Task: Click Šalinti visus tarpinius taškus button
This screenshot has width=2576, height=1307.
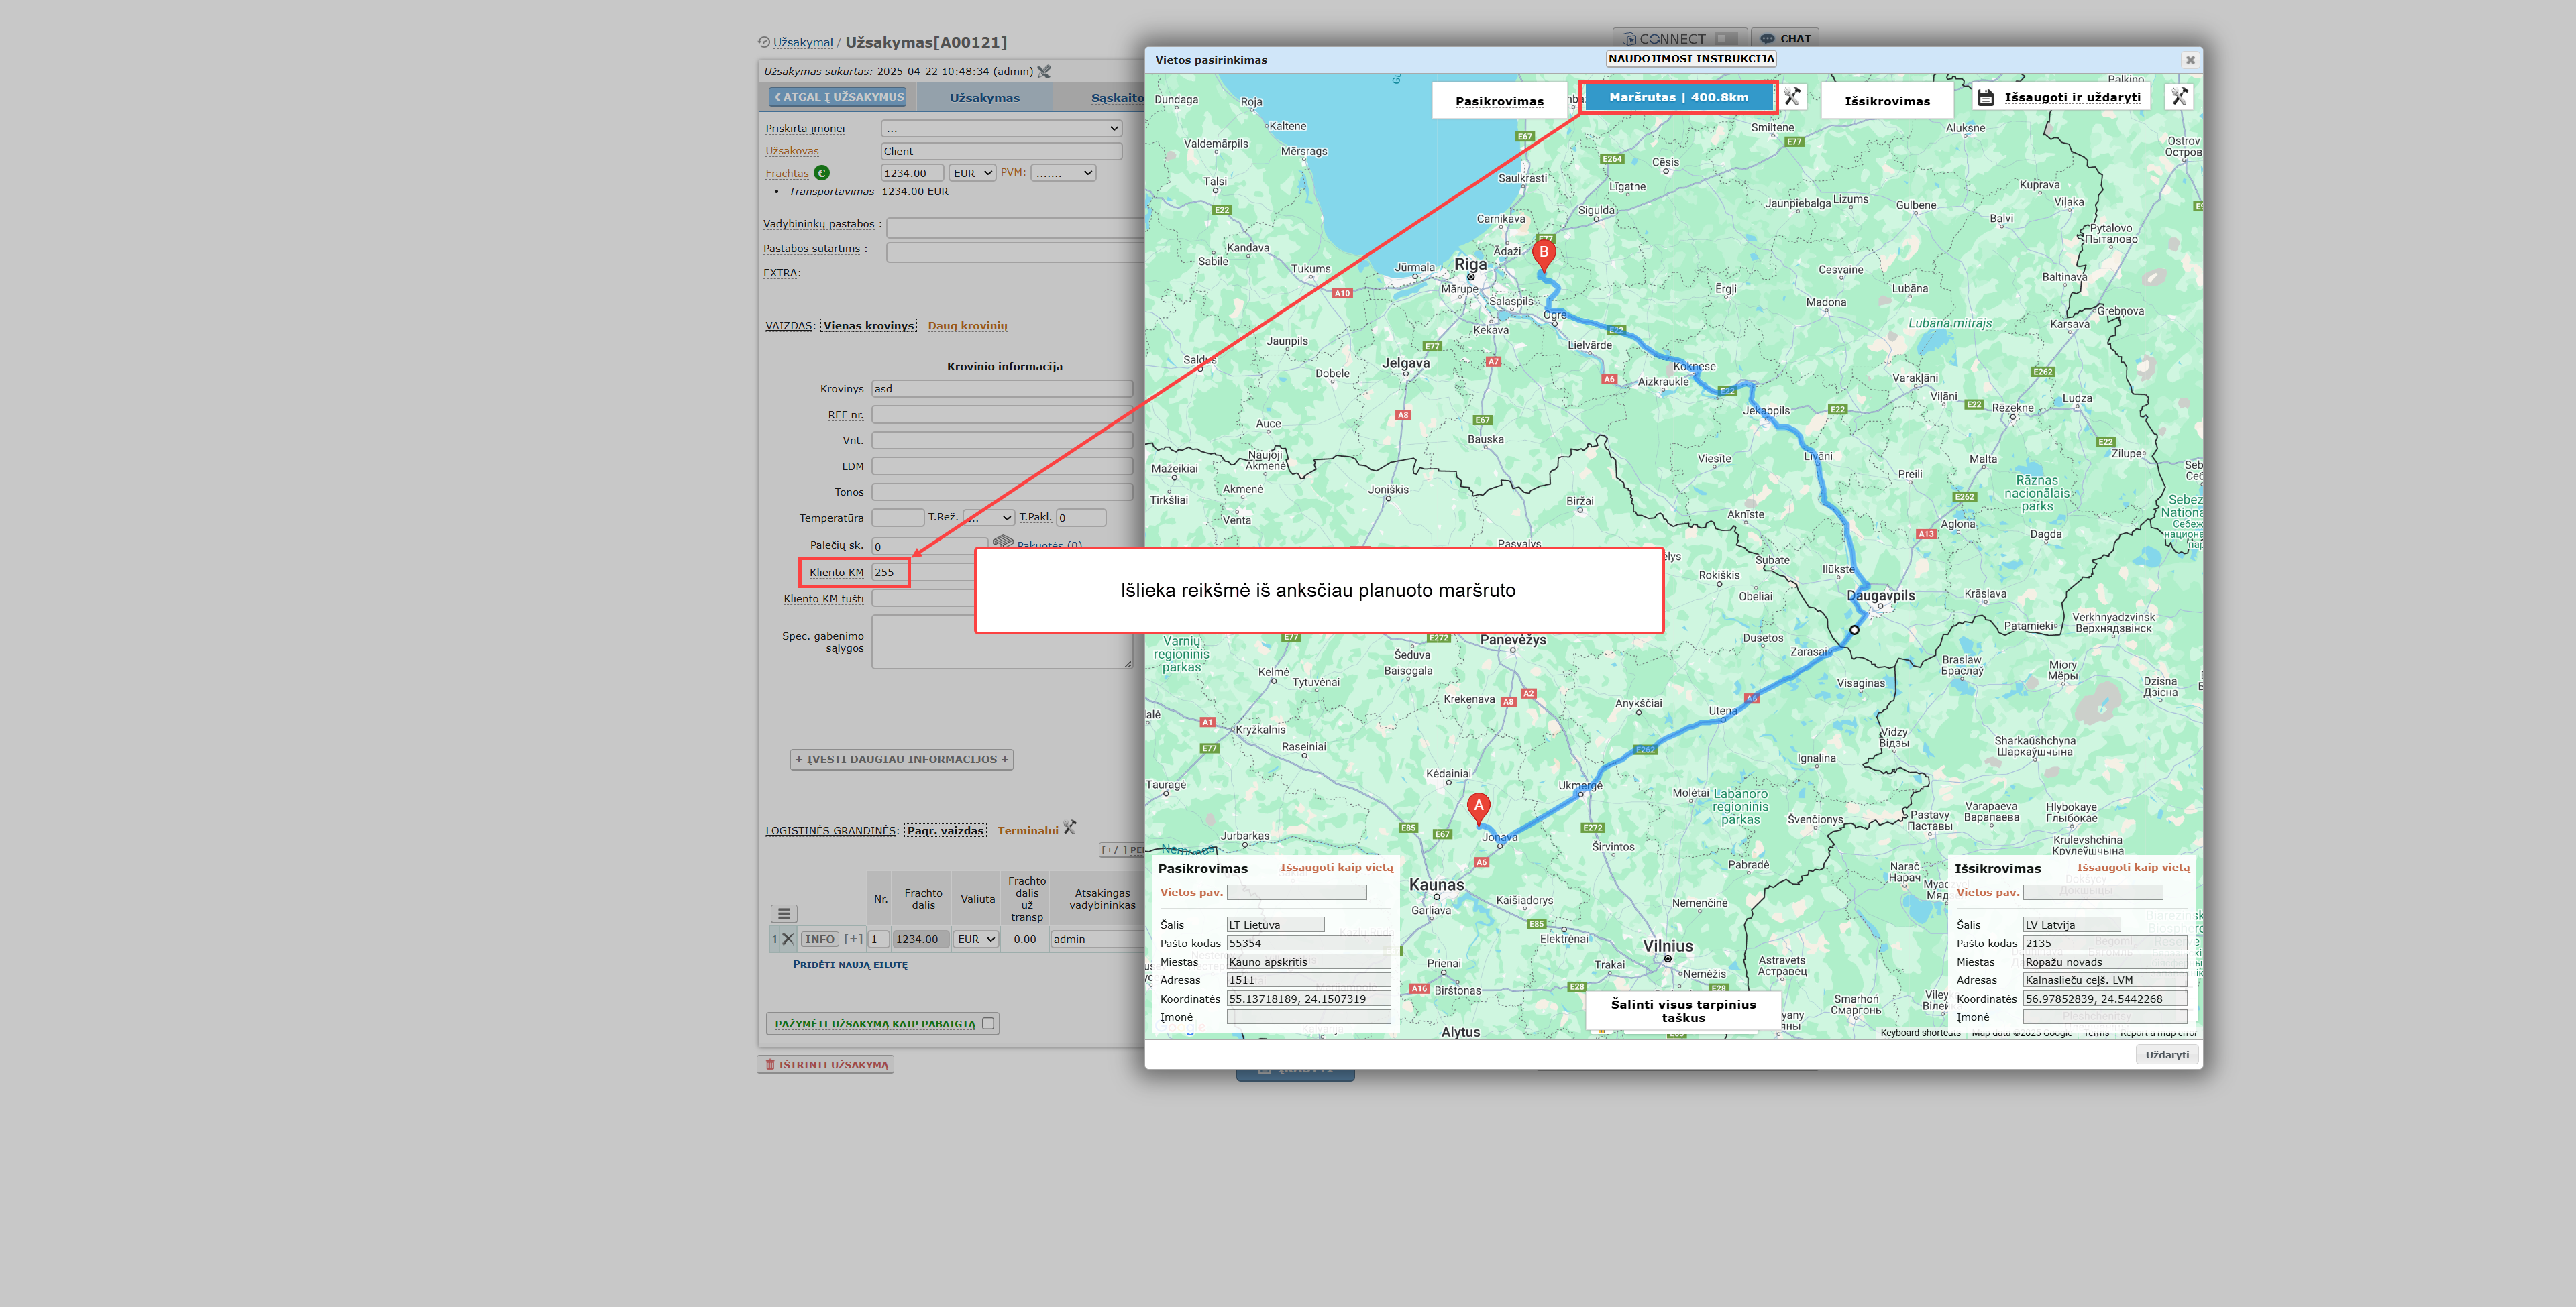Action: pos(1683,1011)
